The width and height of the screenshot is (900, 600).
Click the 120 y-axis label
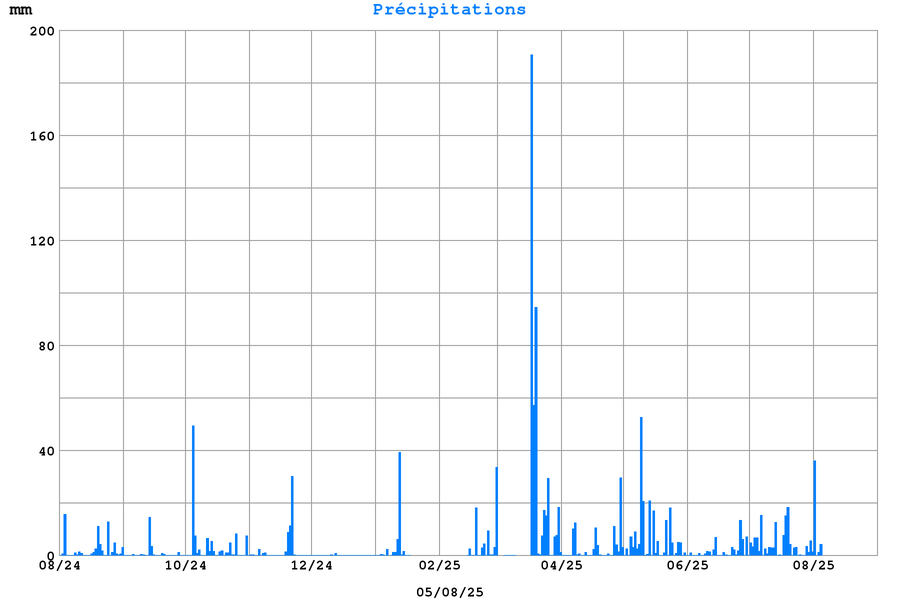pyautogui.click(x=43, y=241)
